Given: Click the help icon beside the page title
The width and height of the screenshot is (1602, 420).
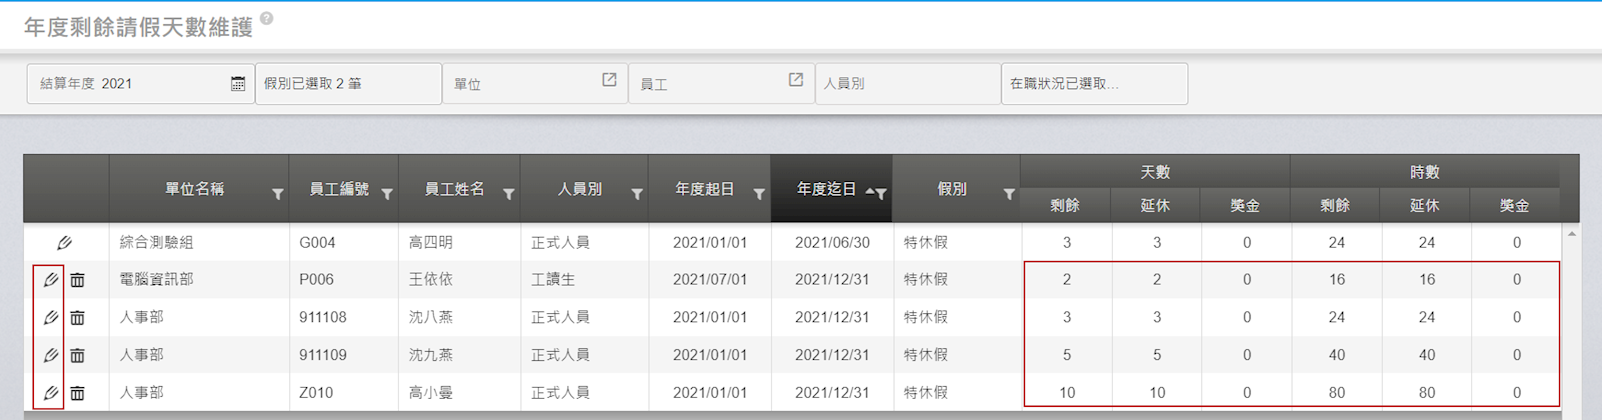Looking at the screenshot, I should point(266,18).
